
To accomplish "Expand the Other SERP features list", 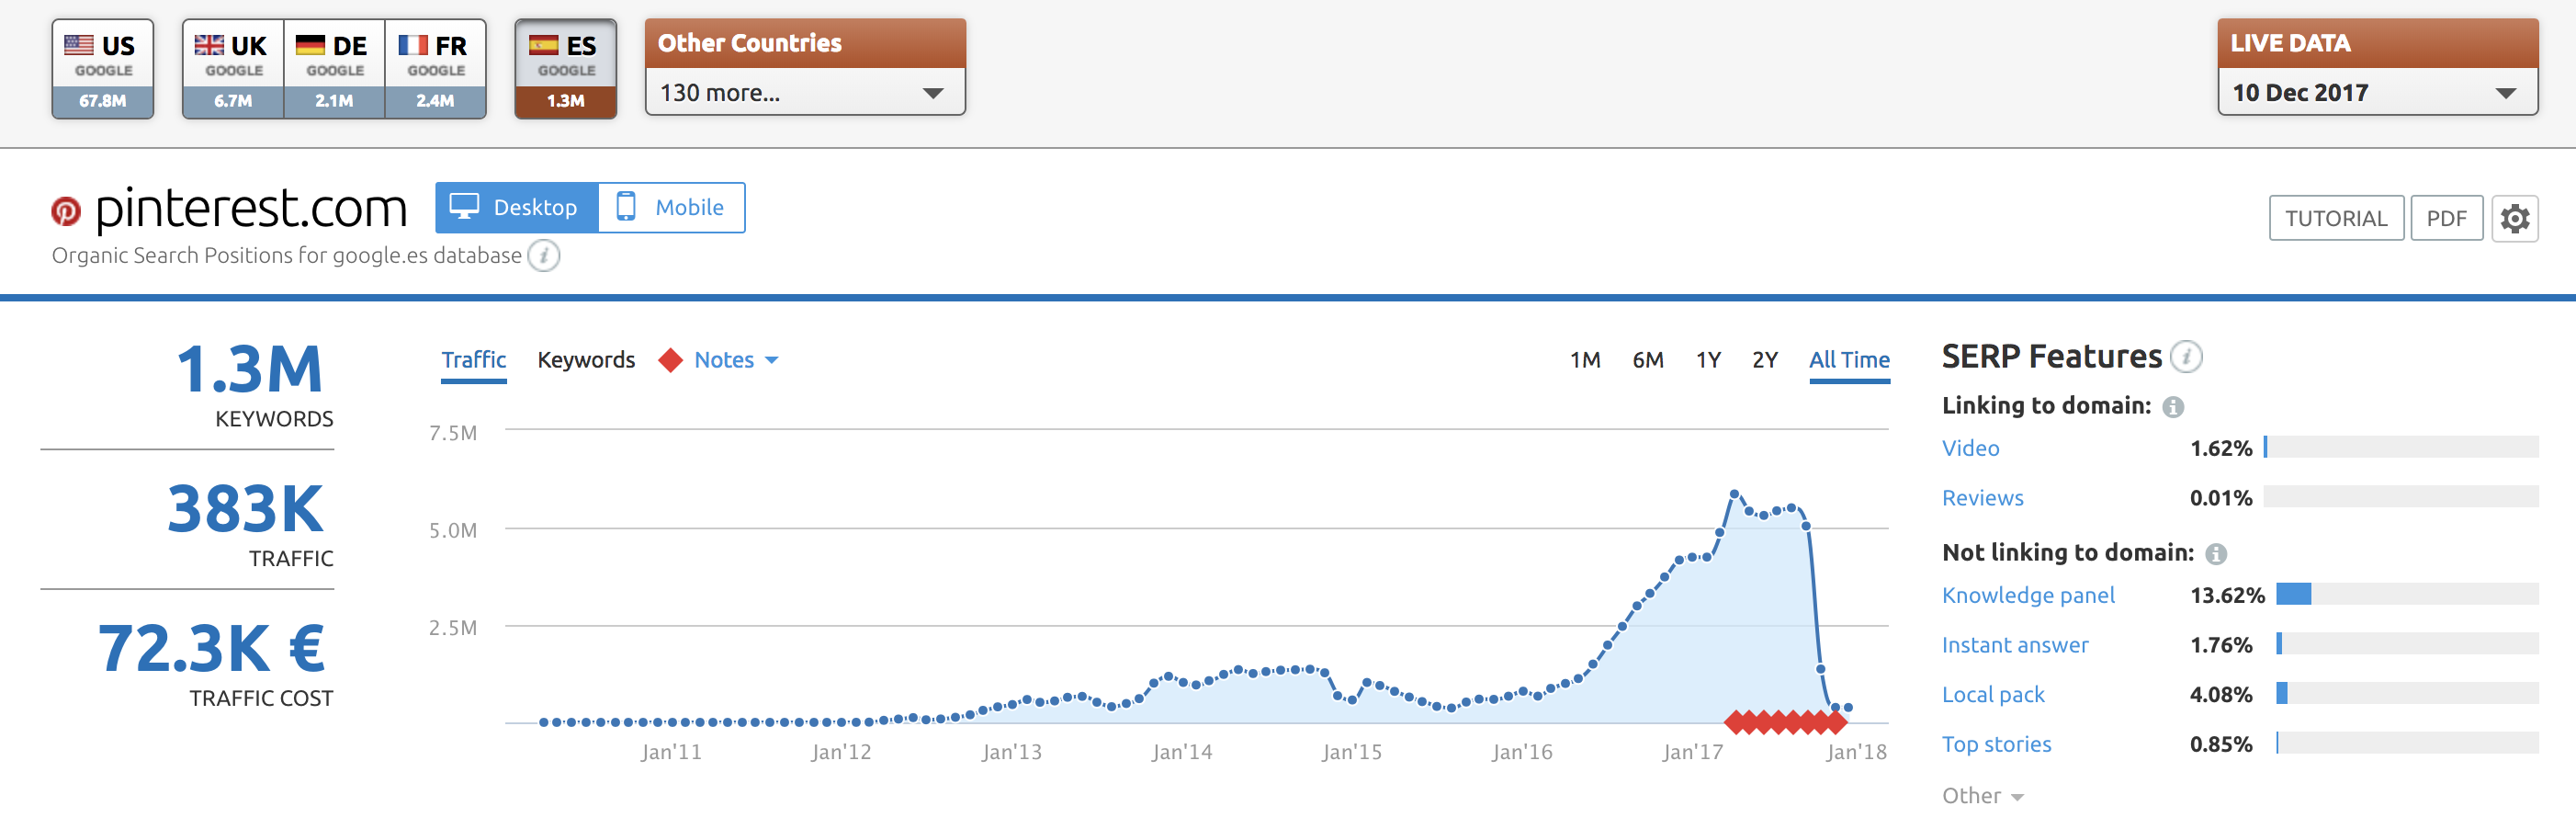I will pyautogui.click(x=1982, y=796).
